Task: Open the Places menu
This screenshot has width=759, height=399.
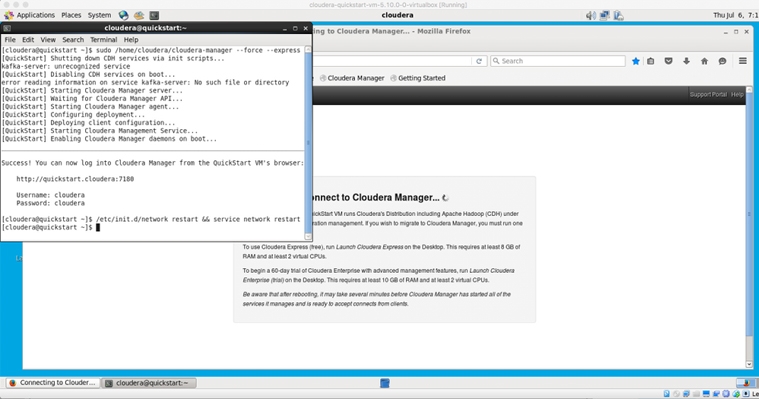Action: pos(71,15)
